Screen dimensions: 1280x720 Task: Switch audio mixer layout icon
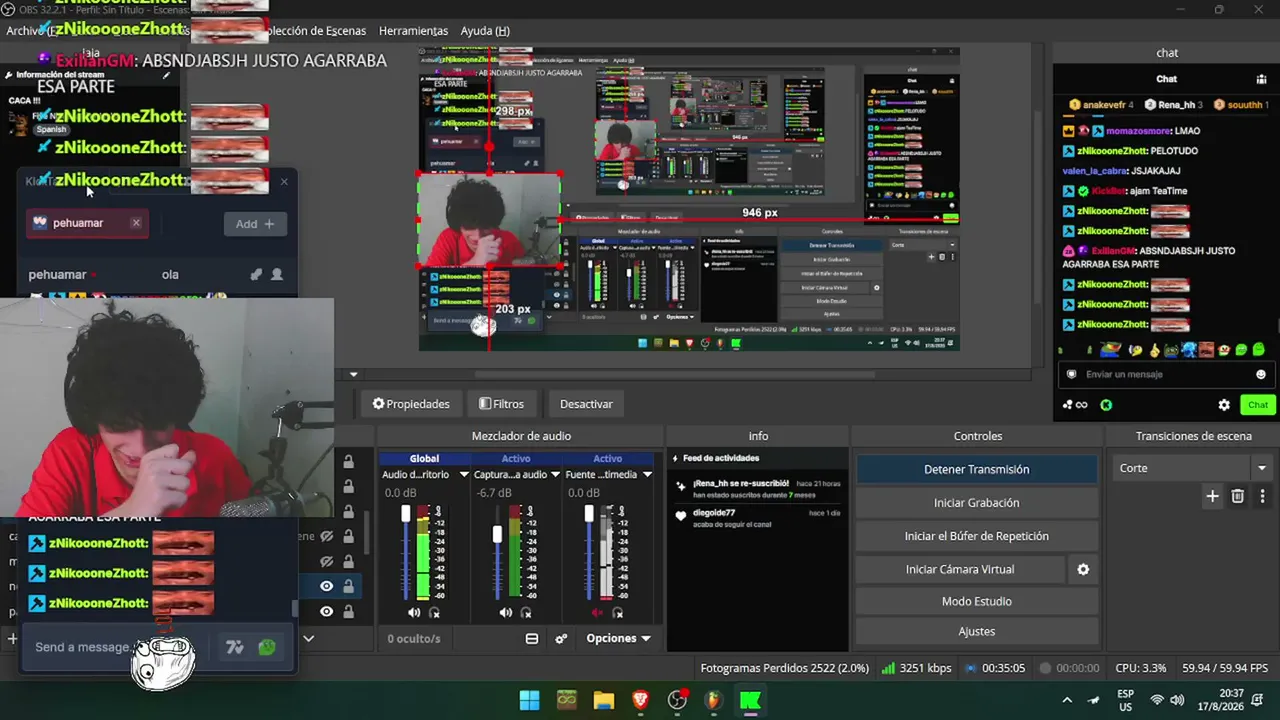[x=532, y=639]
